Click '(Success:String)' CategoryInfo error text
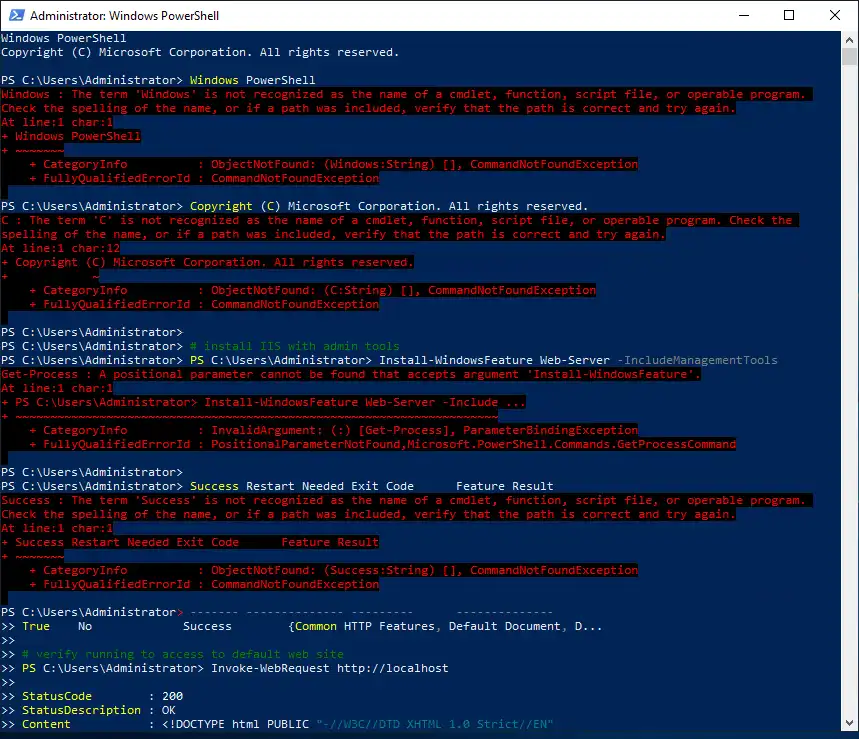 [379, 570]
